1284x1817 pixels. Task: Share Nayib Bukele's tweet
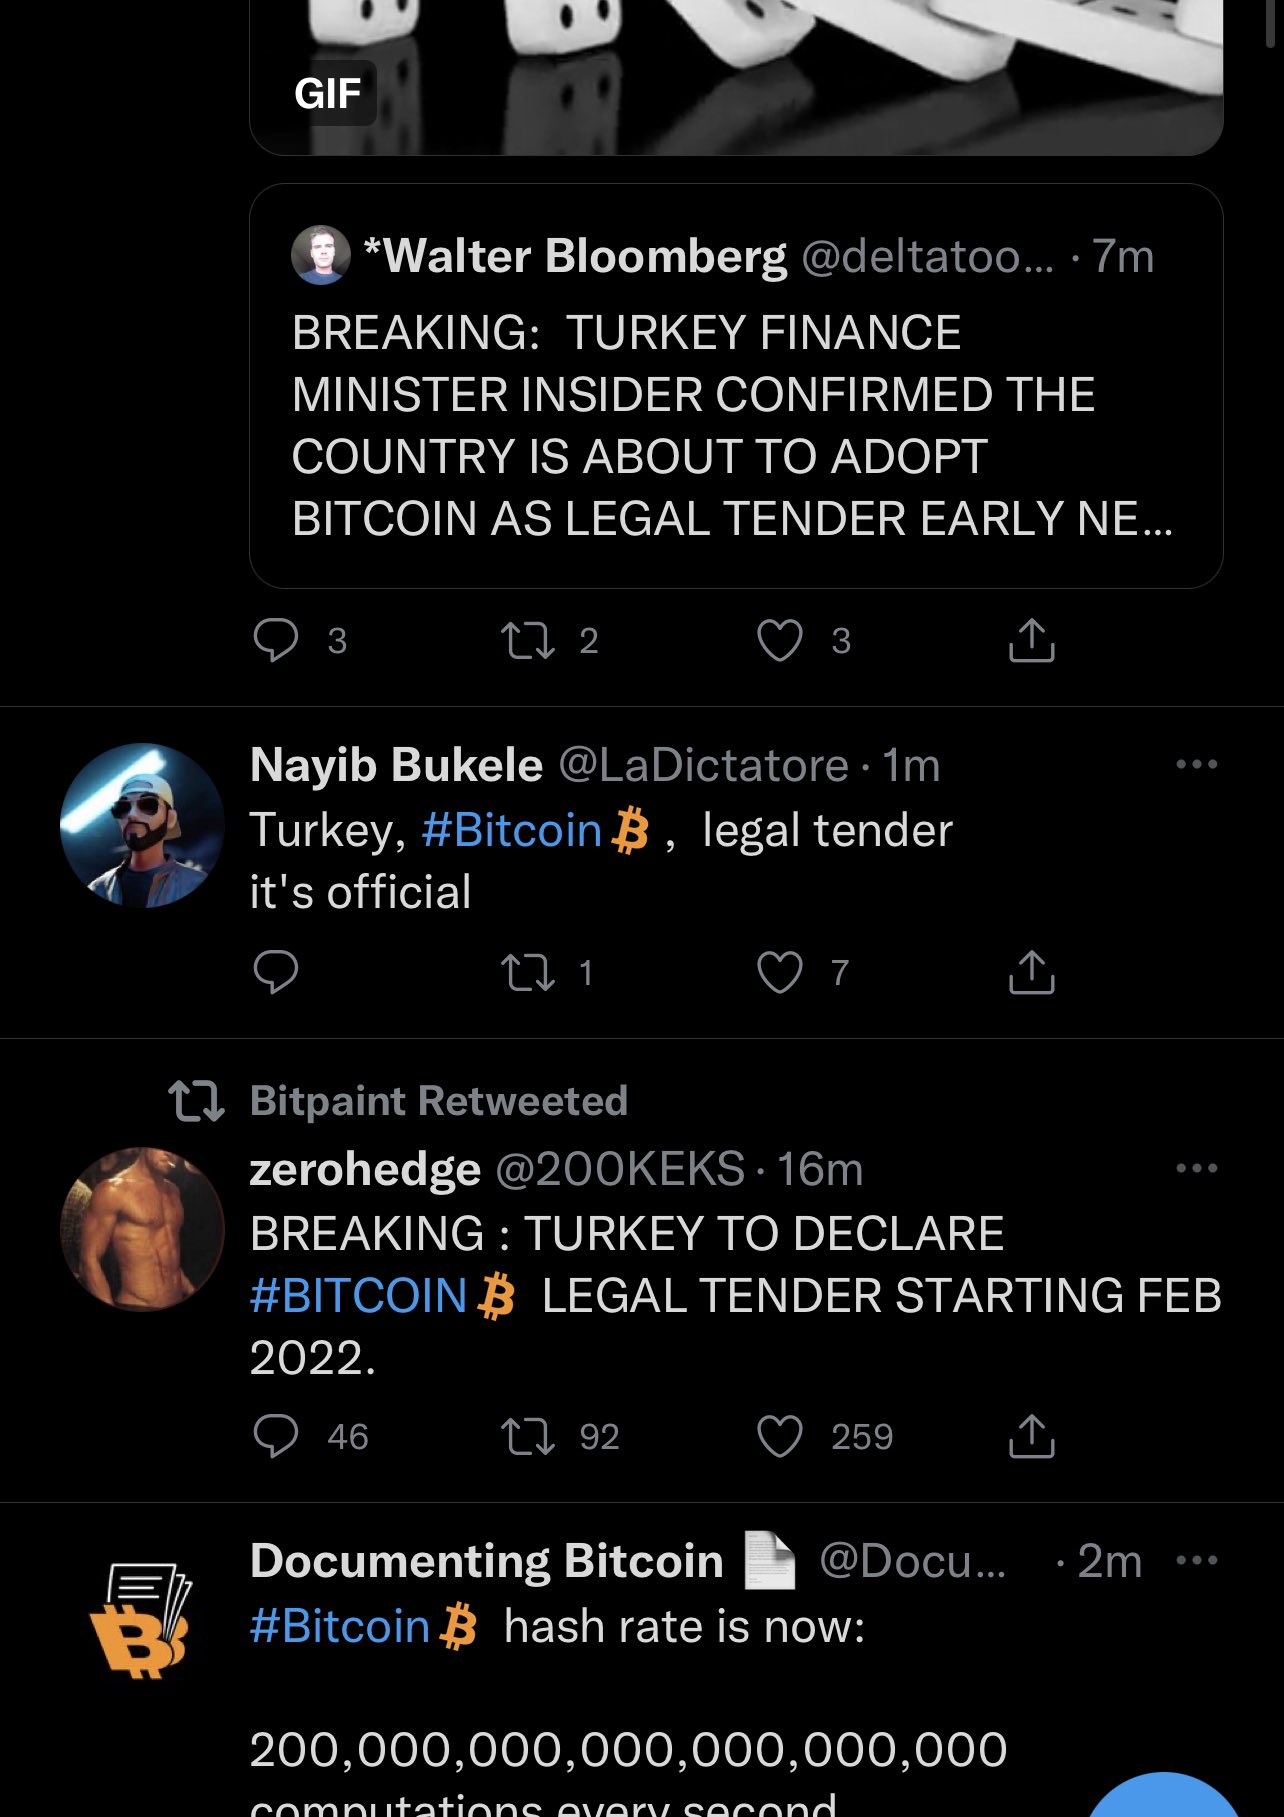pos(1032,972)
